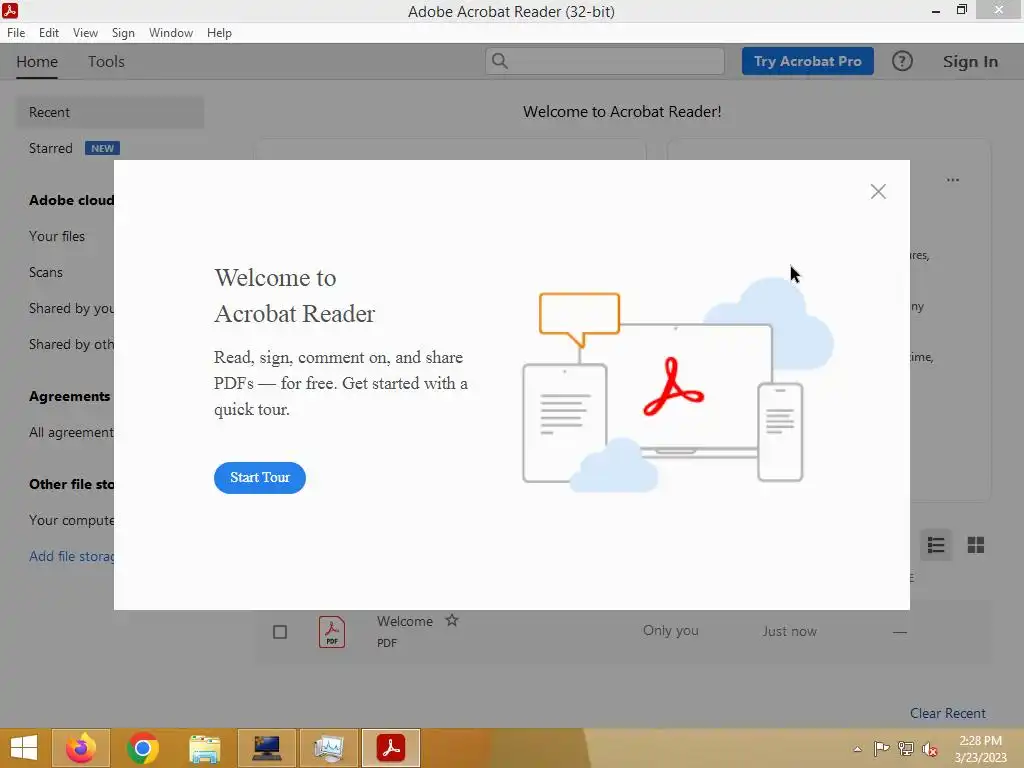This screenshot has width=1024, height=768.
Task: Switch to the Tools tab
Action: (106, 61)
